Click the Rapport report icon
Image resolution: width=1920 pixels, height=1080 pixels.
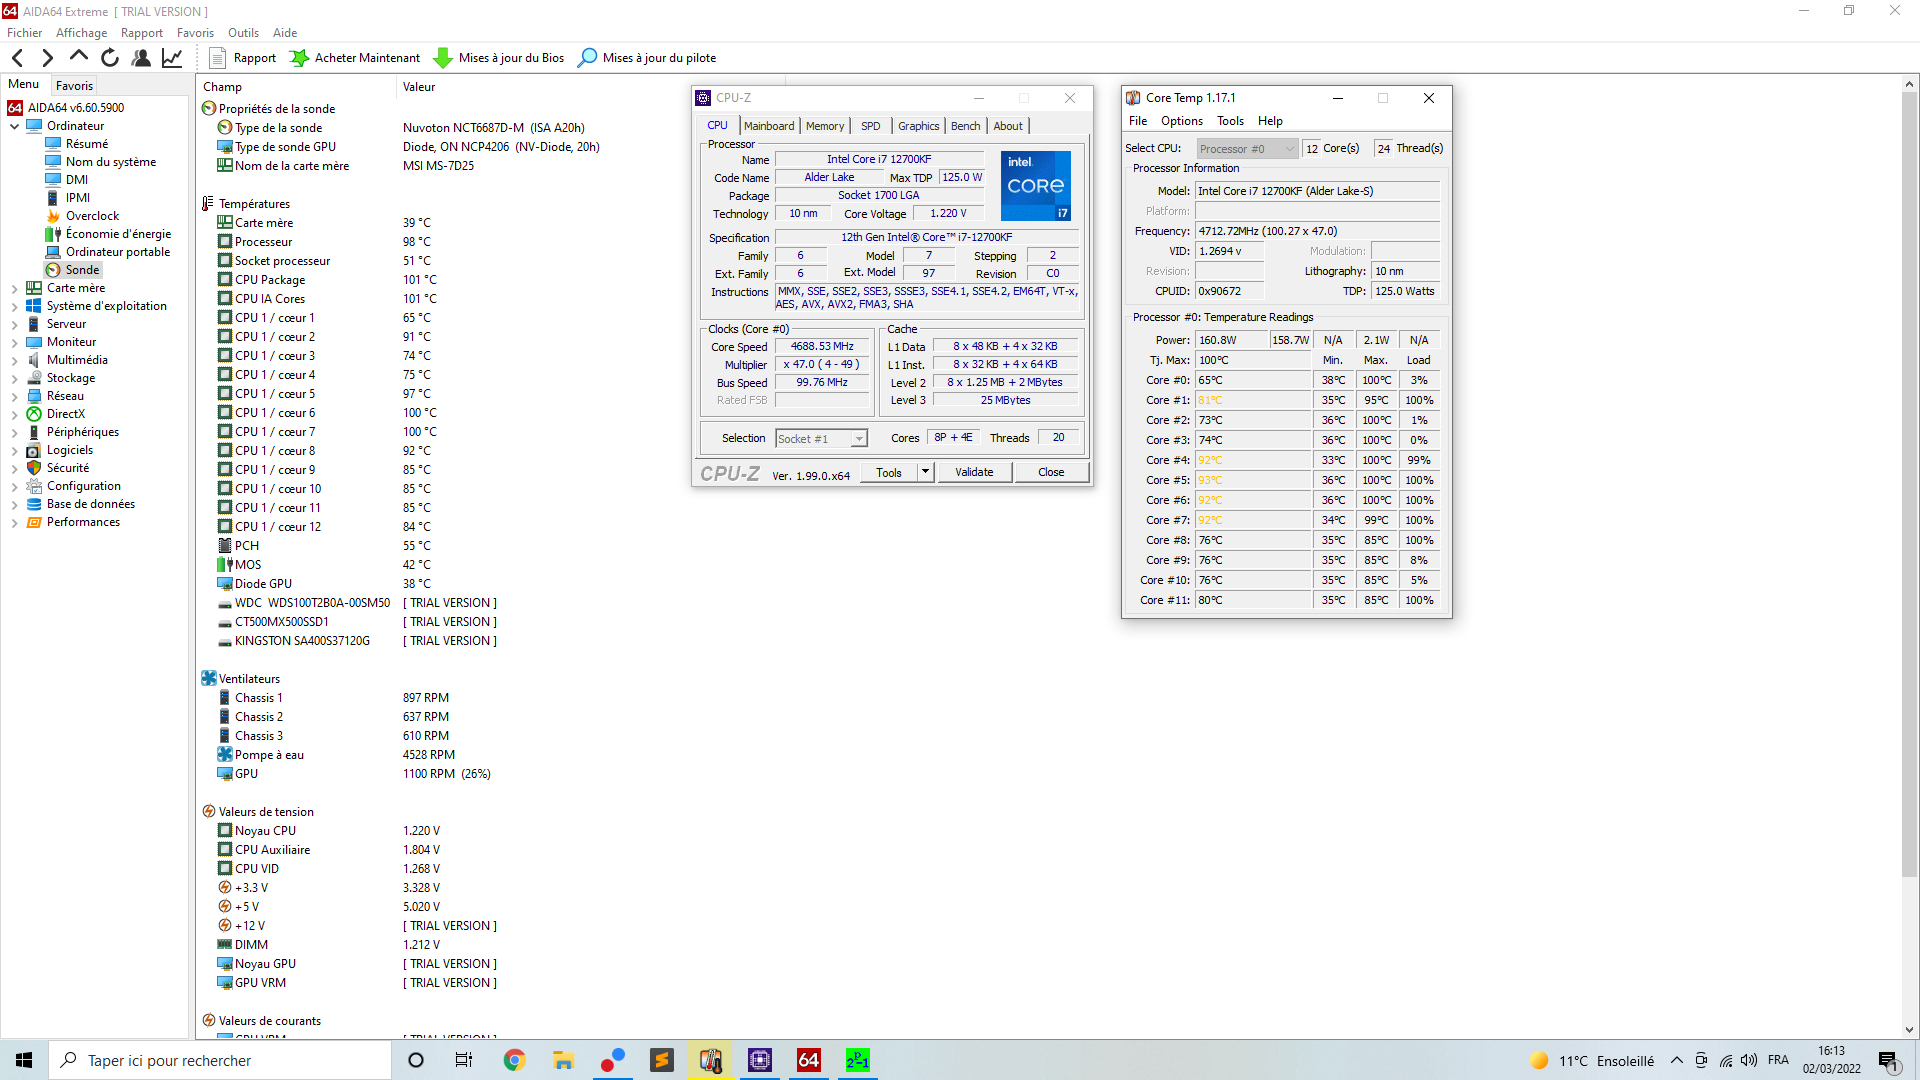217,58
